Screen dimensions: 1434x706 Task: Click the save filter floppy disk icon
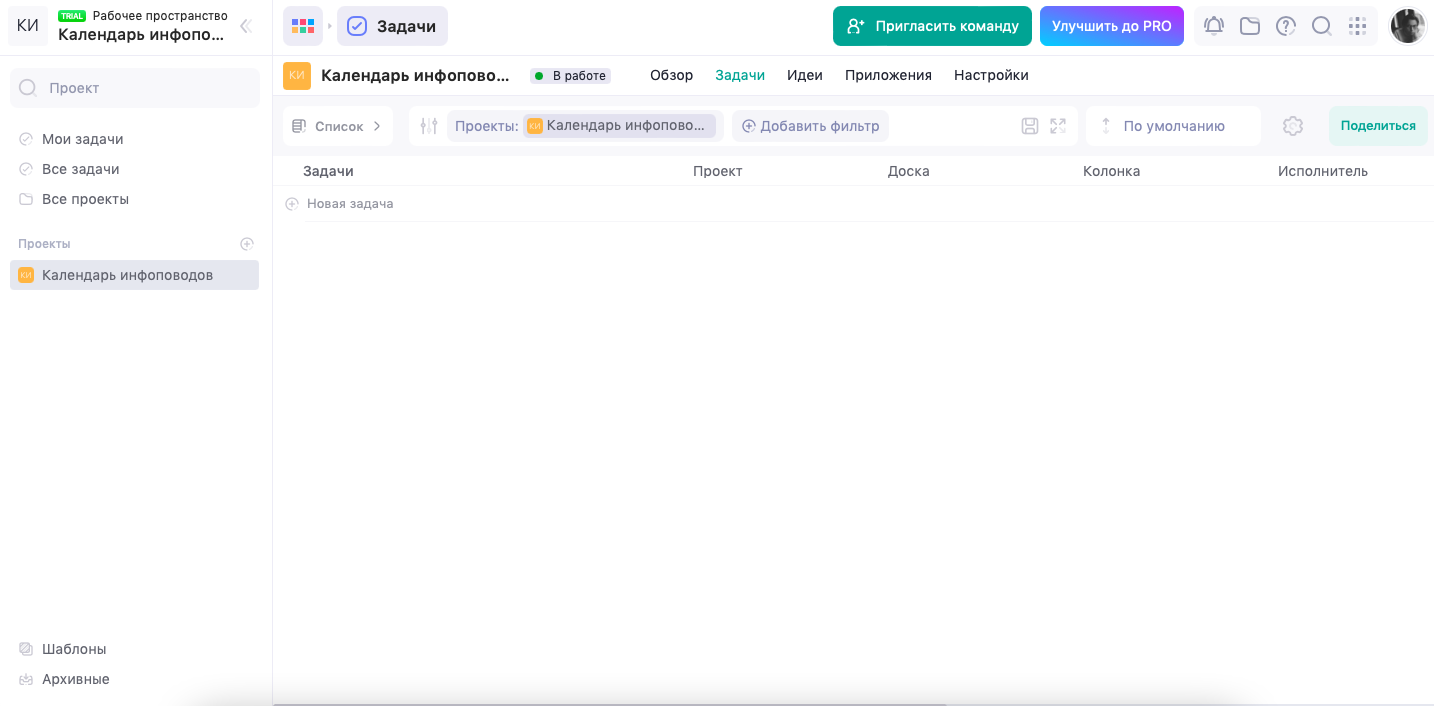(x=1030, y=126)
